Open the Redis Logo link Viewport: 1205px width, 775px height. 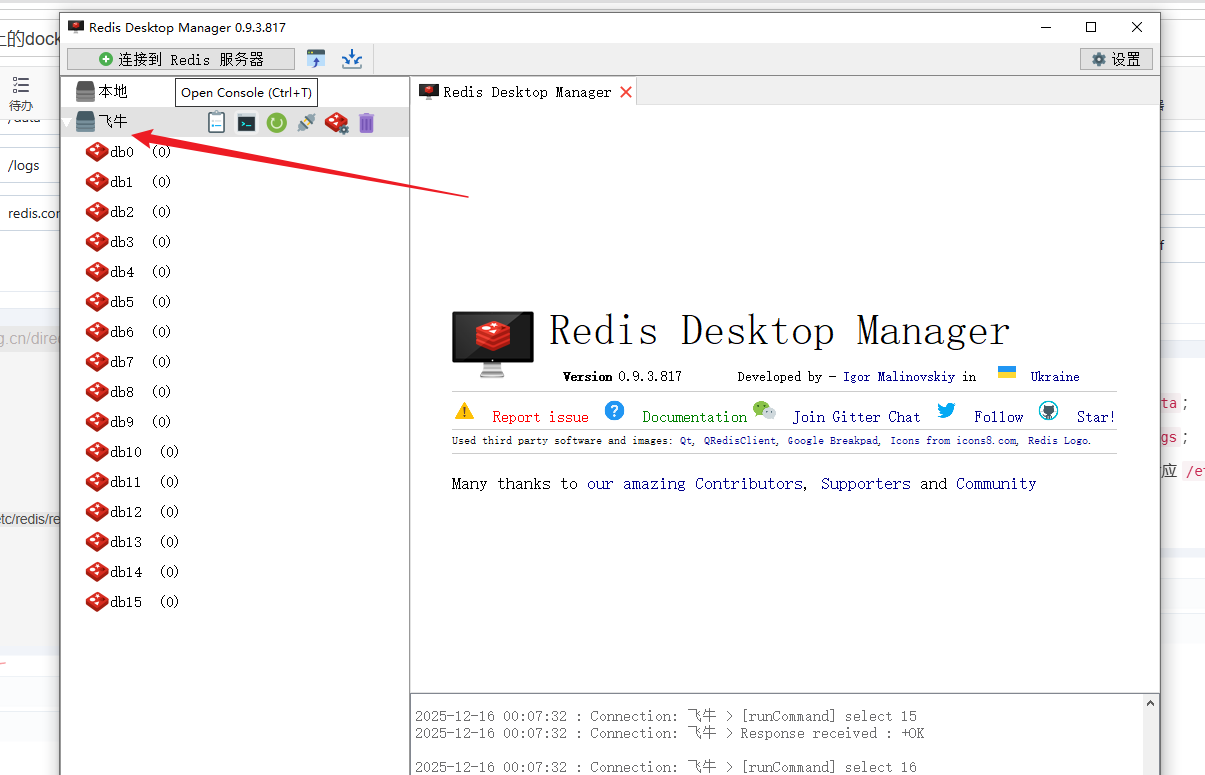click(1059, 441)
